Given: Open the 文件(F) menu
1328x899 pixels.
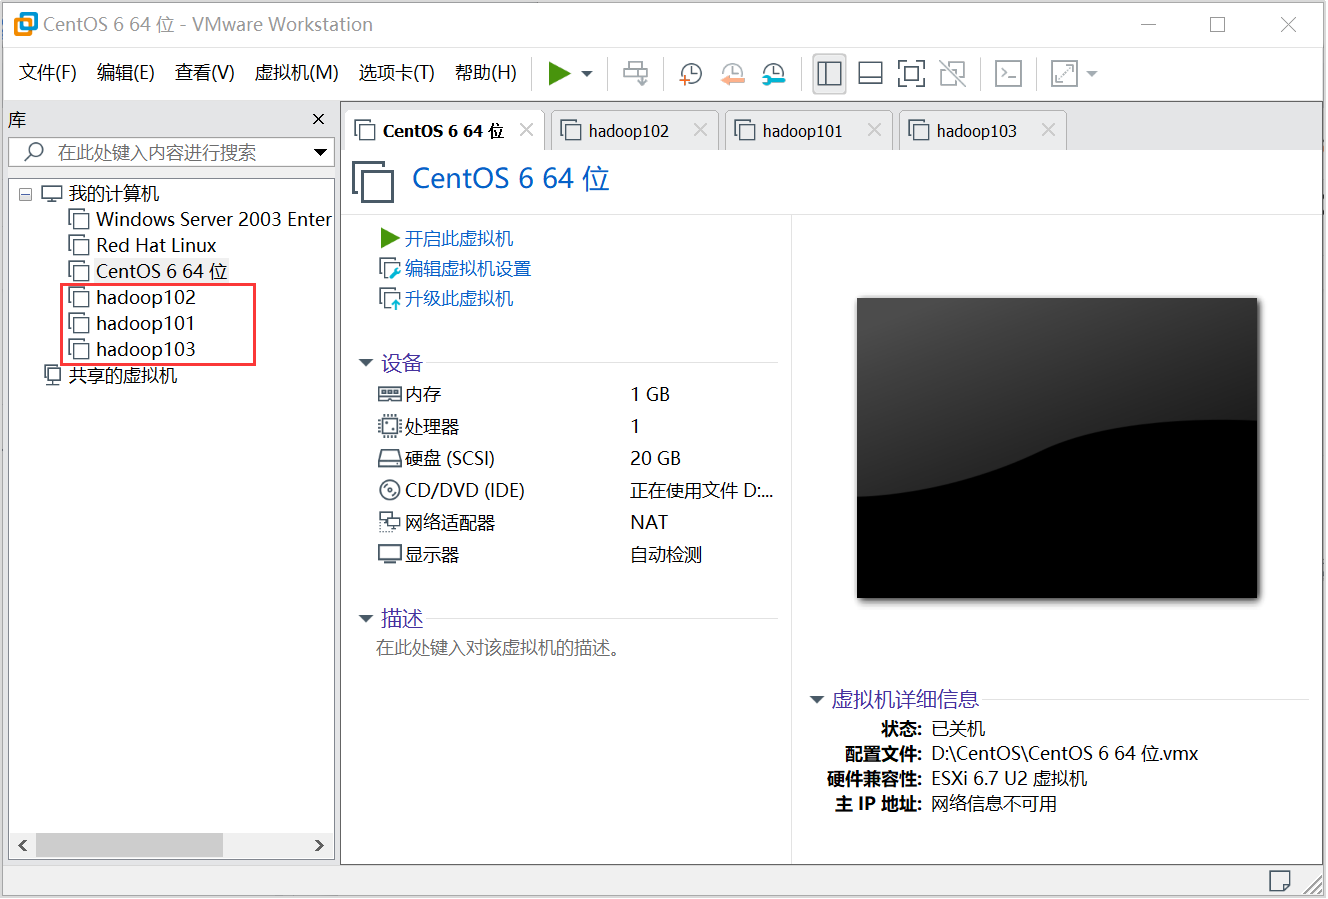Looking at the screenshot, I should pos(48,72).
